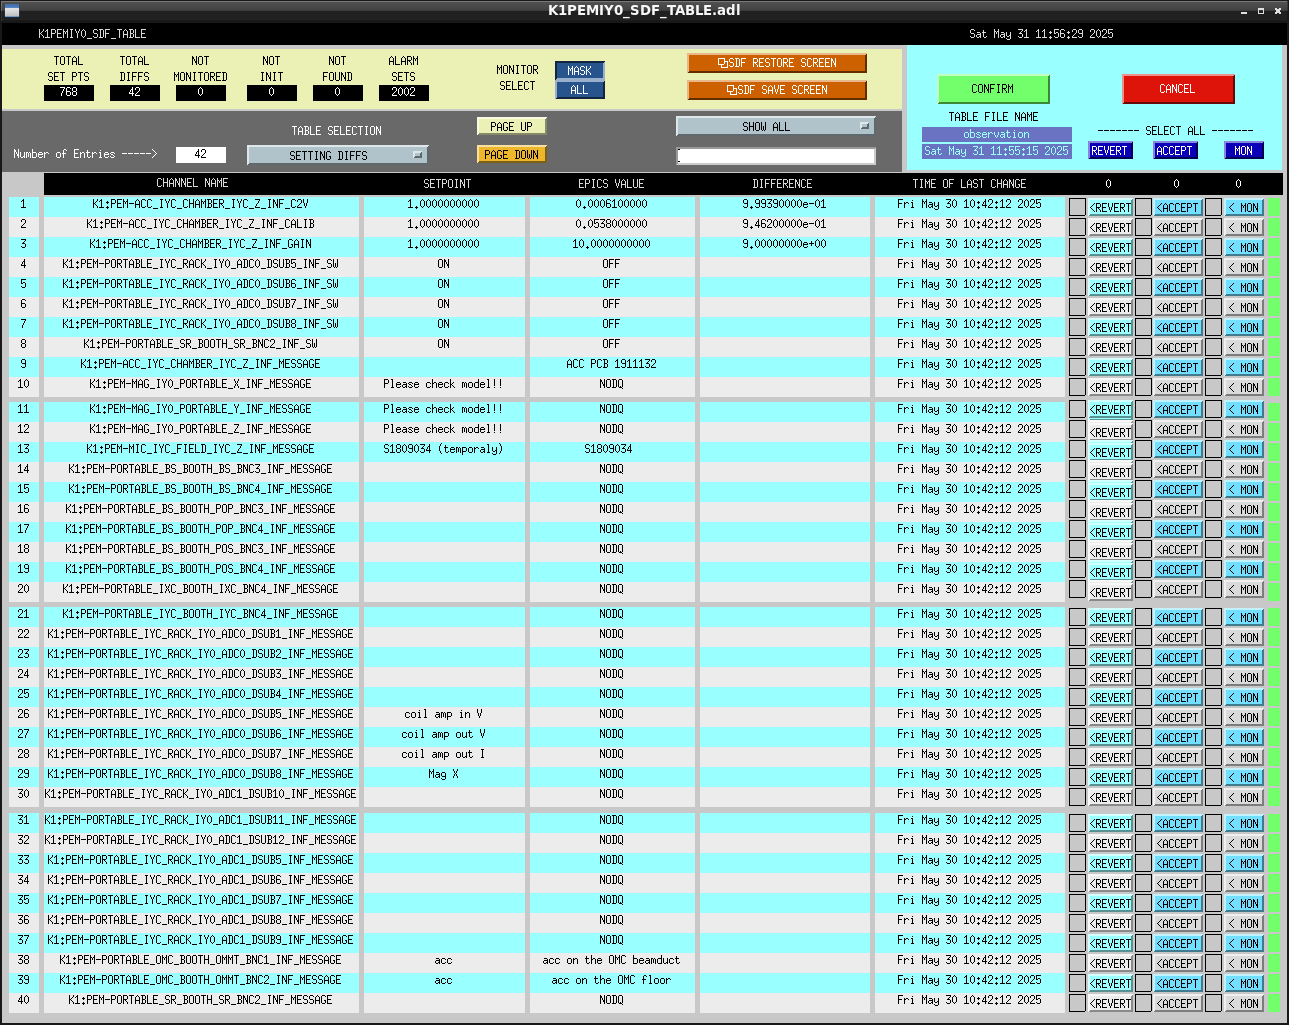Advance the table with PAGE DOWN
Screen dimensions: 1289x1025
point(511,155)
